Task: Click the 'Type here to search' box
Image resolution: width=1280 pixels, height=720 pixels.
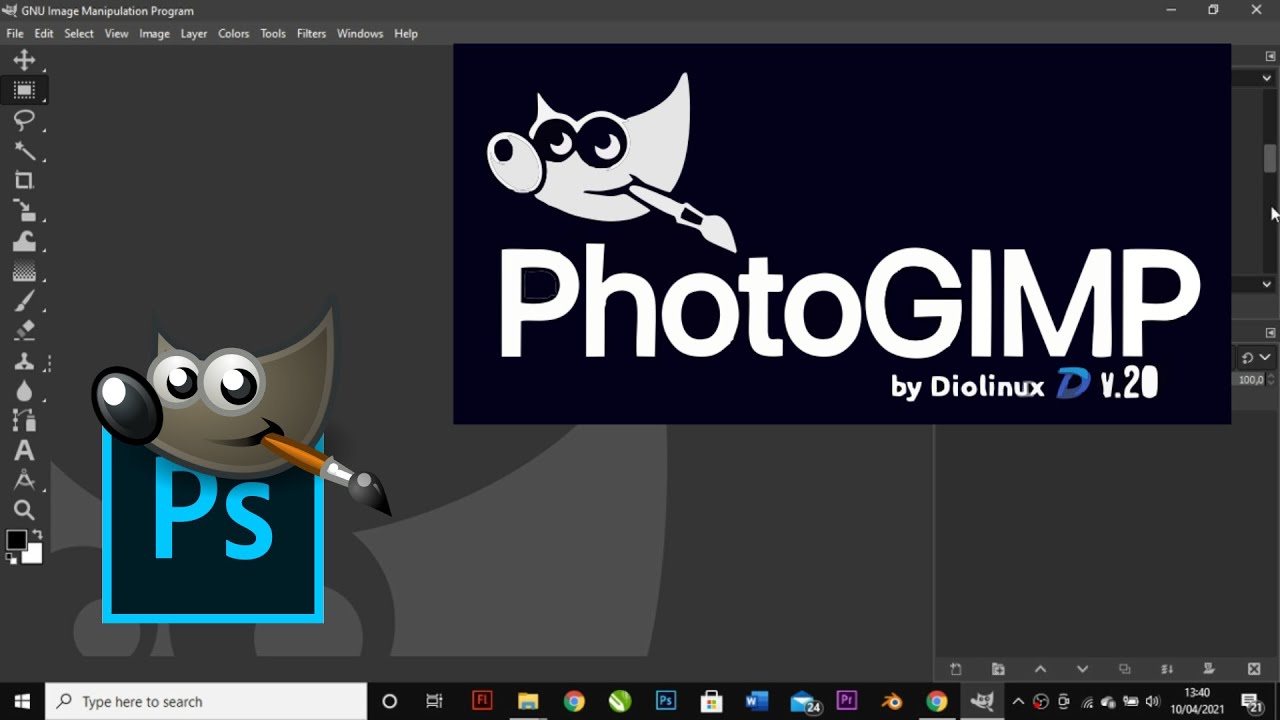Action: coord(207,701)
